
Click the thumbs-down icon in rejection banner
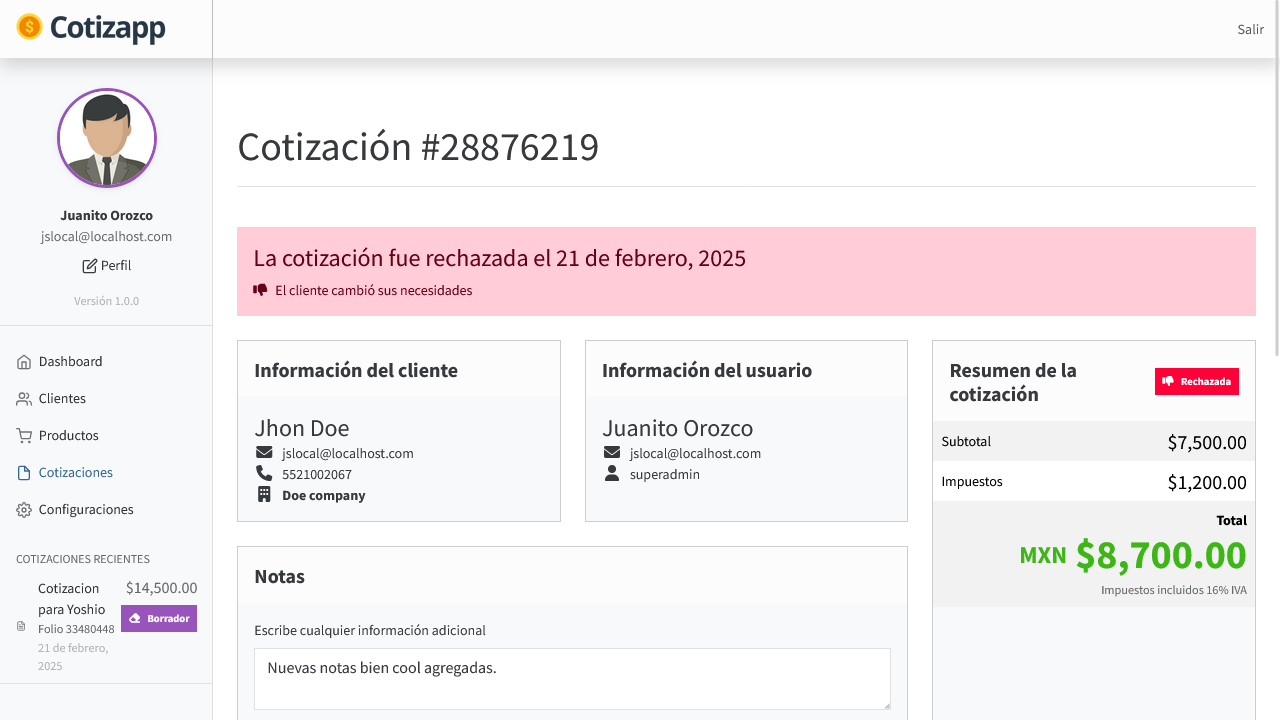click(x=260, y=290)
